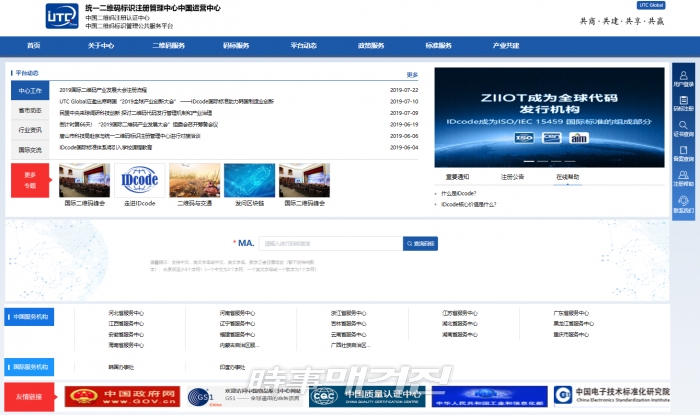
Task: Click the UTC Global badge
Action: coord(651,5)
